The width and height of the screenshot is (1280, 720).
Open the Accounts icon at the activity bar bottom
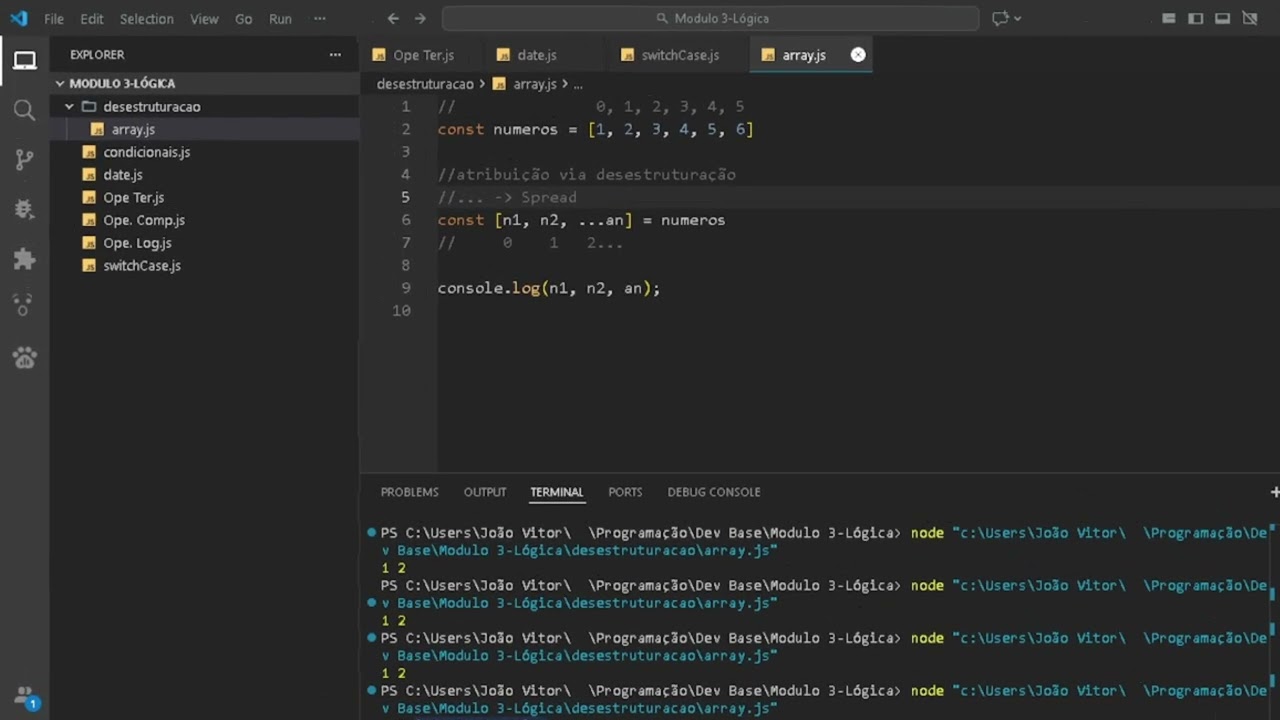coord(25,697)
